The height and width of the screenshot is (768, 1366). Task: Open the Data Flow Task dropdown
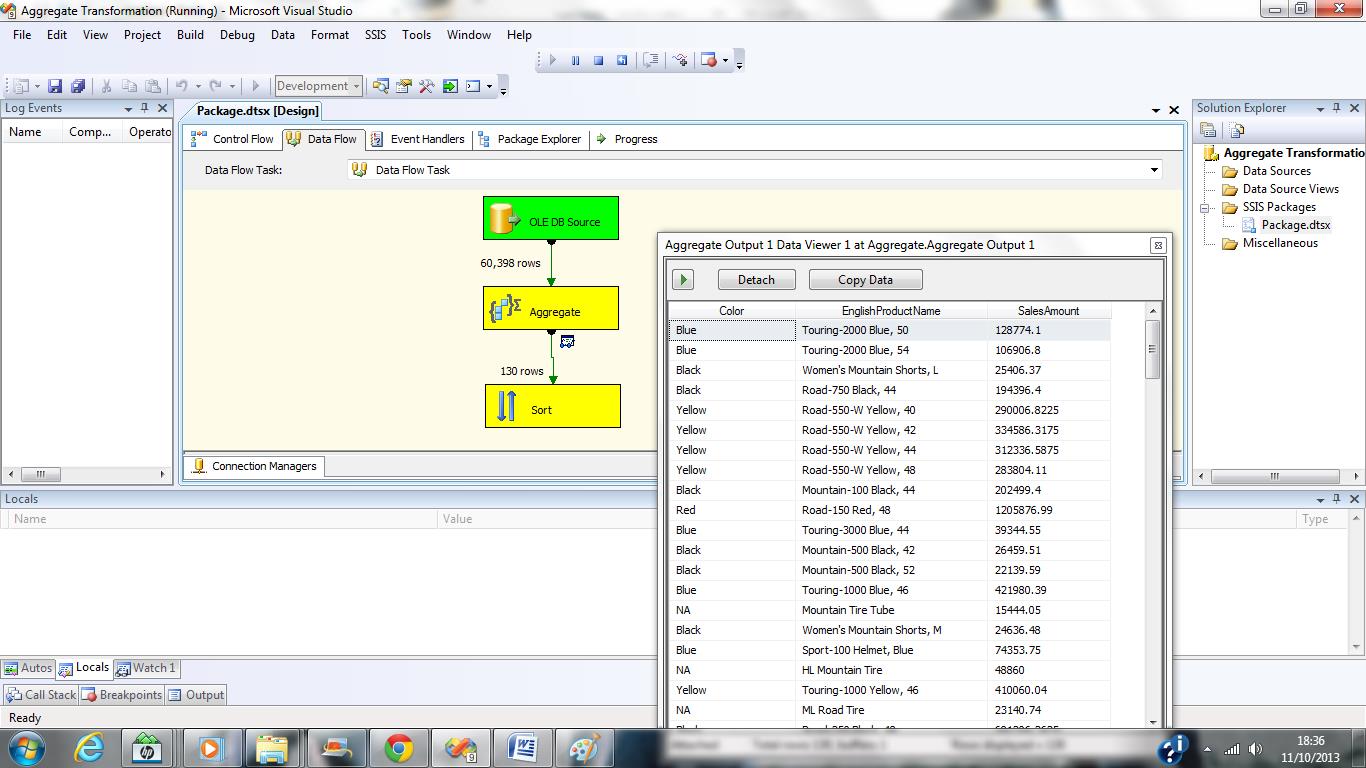1154,170
